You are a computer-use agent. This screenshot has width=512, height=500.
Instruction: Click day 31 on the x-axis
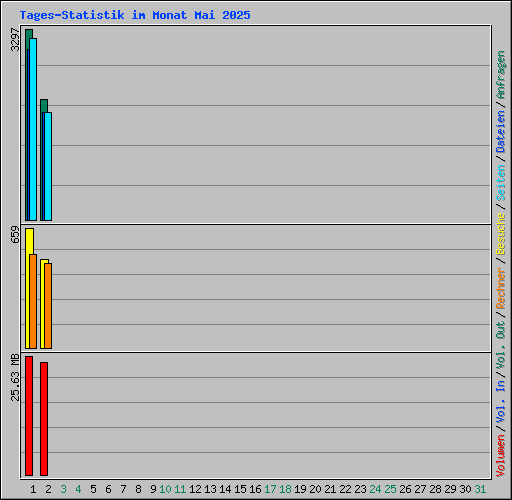click(480, 489)
